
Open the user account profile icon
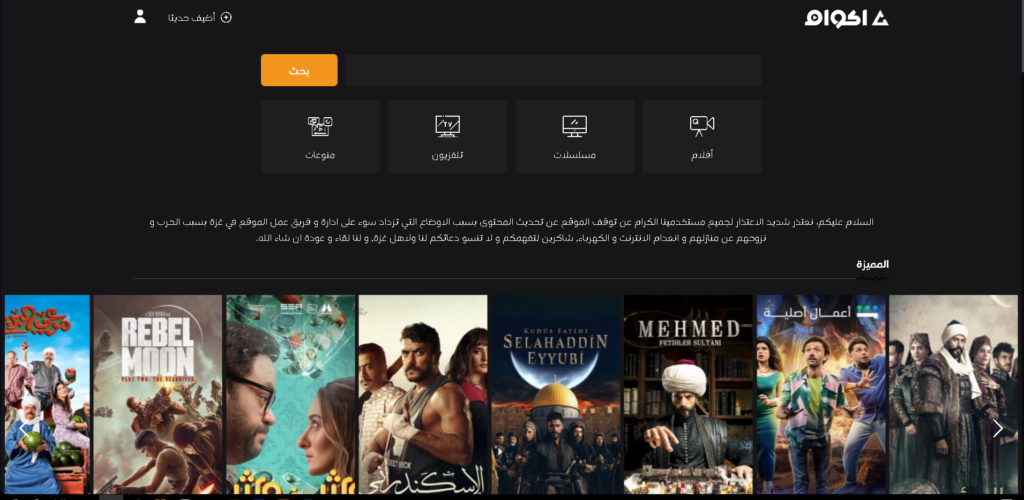pos(140,17)
